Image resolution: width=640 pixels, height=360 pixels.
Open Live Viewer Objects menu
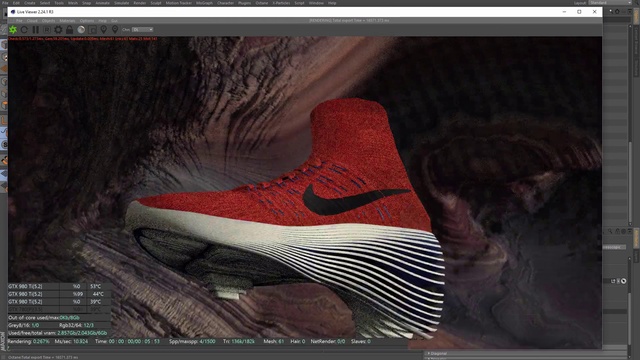(48, 21)
